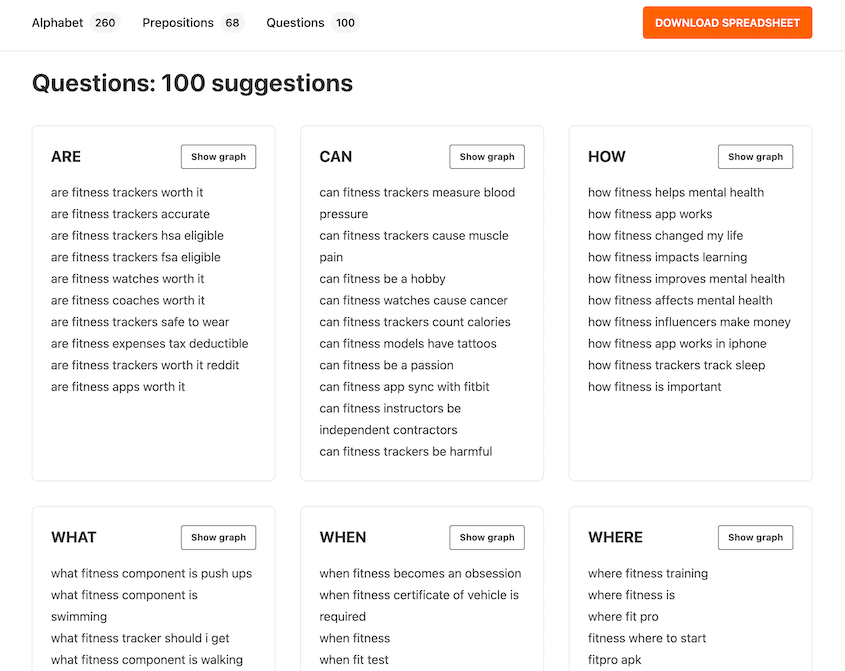Click 'are fitness trackers worth it' suggestion
The width and height of the screenshot is (845, 671).
[127, 192]
